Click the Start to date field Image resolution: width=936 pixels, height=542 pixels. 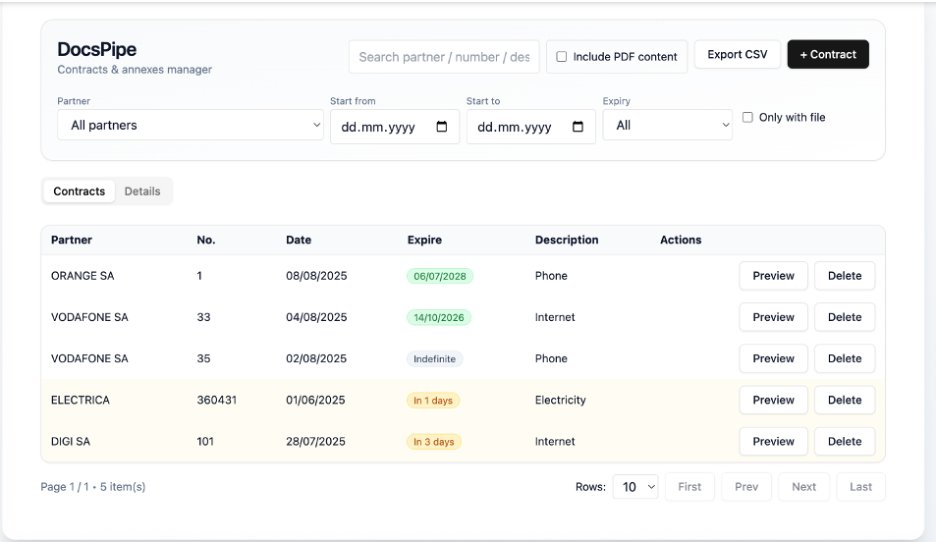tap(531, 127)
